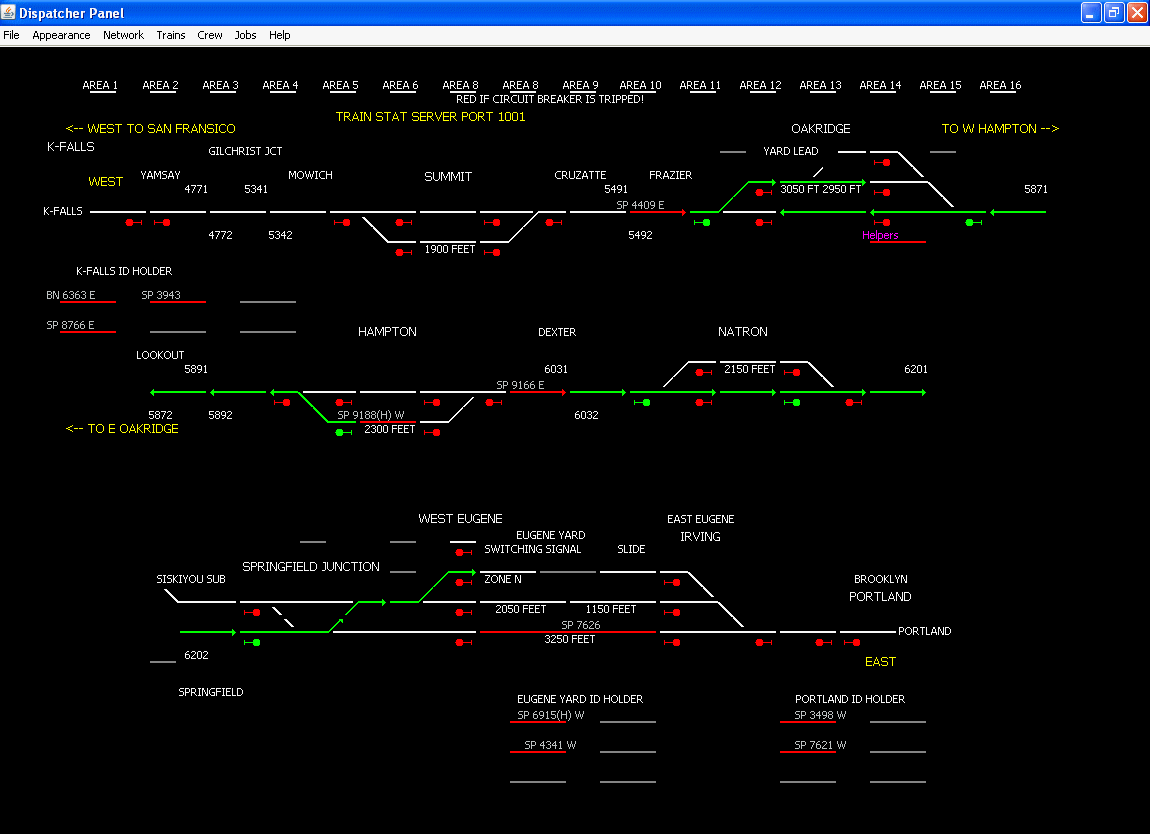Open the Network menu
Screen dimensions: 1150x834
[x=123, y=34]
